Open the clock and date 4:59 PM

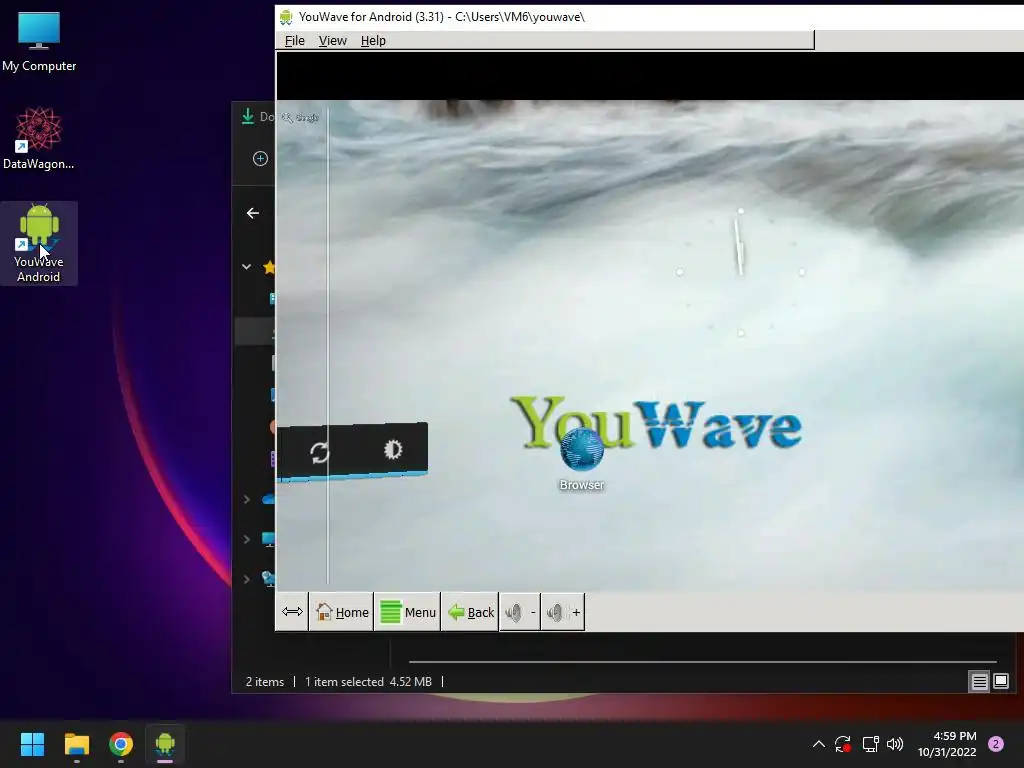click(x=947, y=744)
